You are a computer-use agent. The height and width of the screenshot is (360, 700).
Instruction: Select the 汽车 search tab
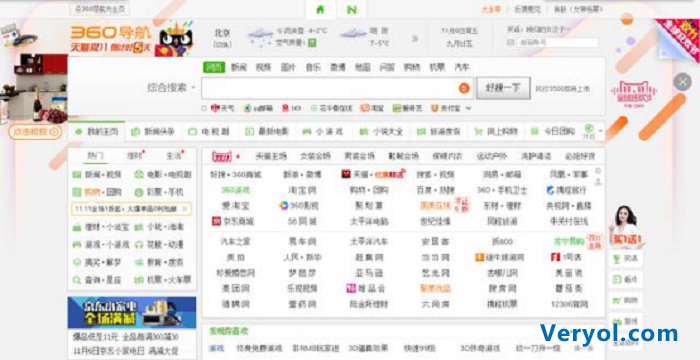(462, 67)
